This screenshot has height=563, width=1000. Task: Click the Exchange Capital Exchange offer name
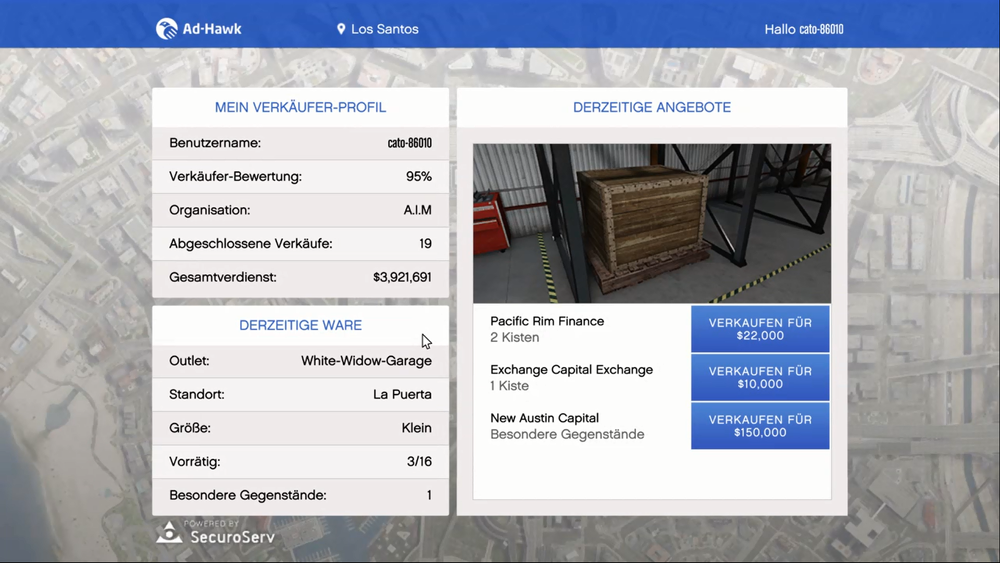571,370
